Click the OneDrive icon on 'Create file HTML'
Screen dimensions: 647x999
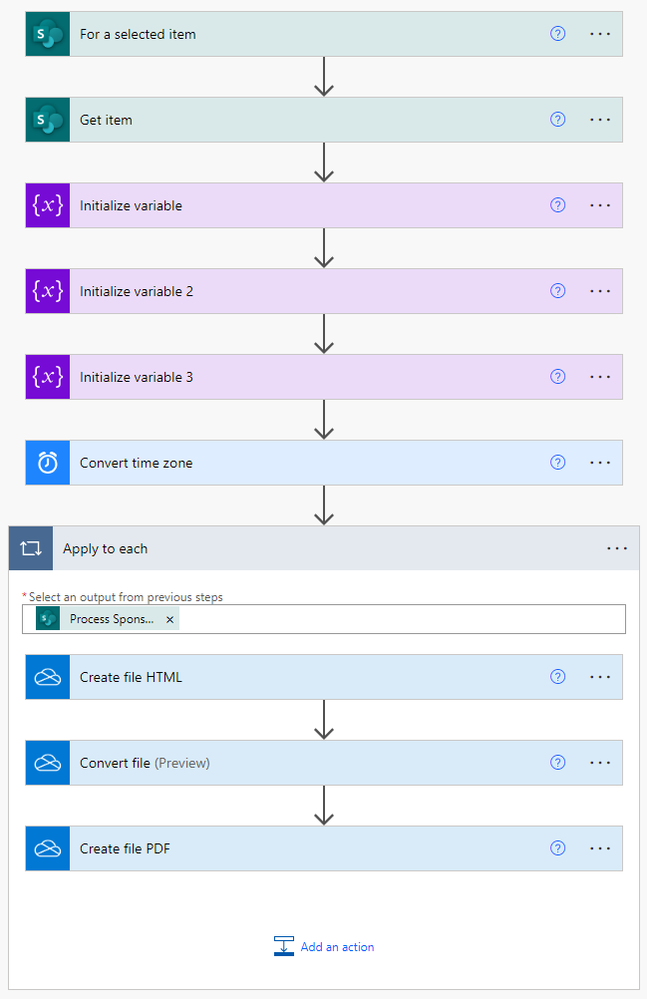pos(48,677)
